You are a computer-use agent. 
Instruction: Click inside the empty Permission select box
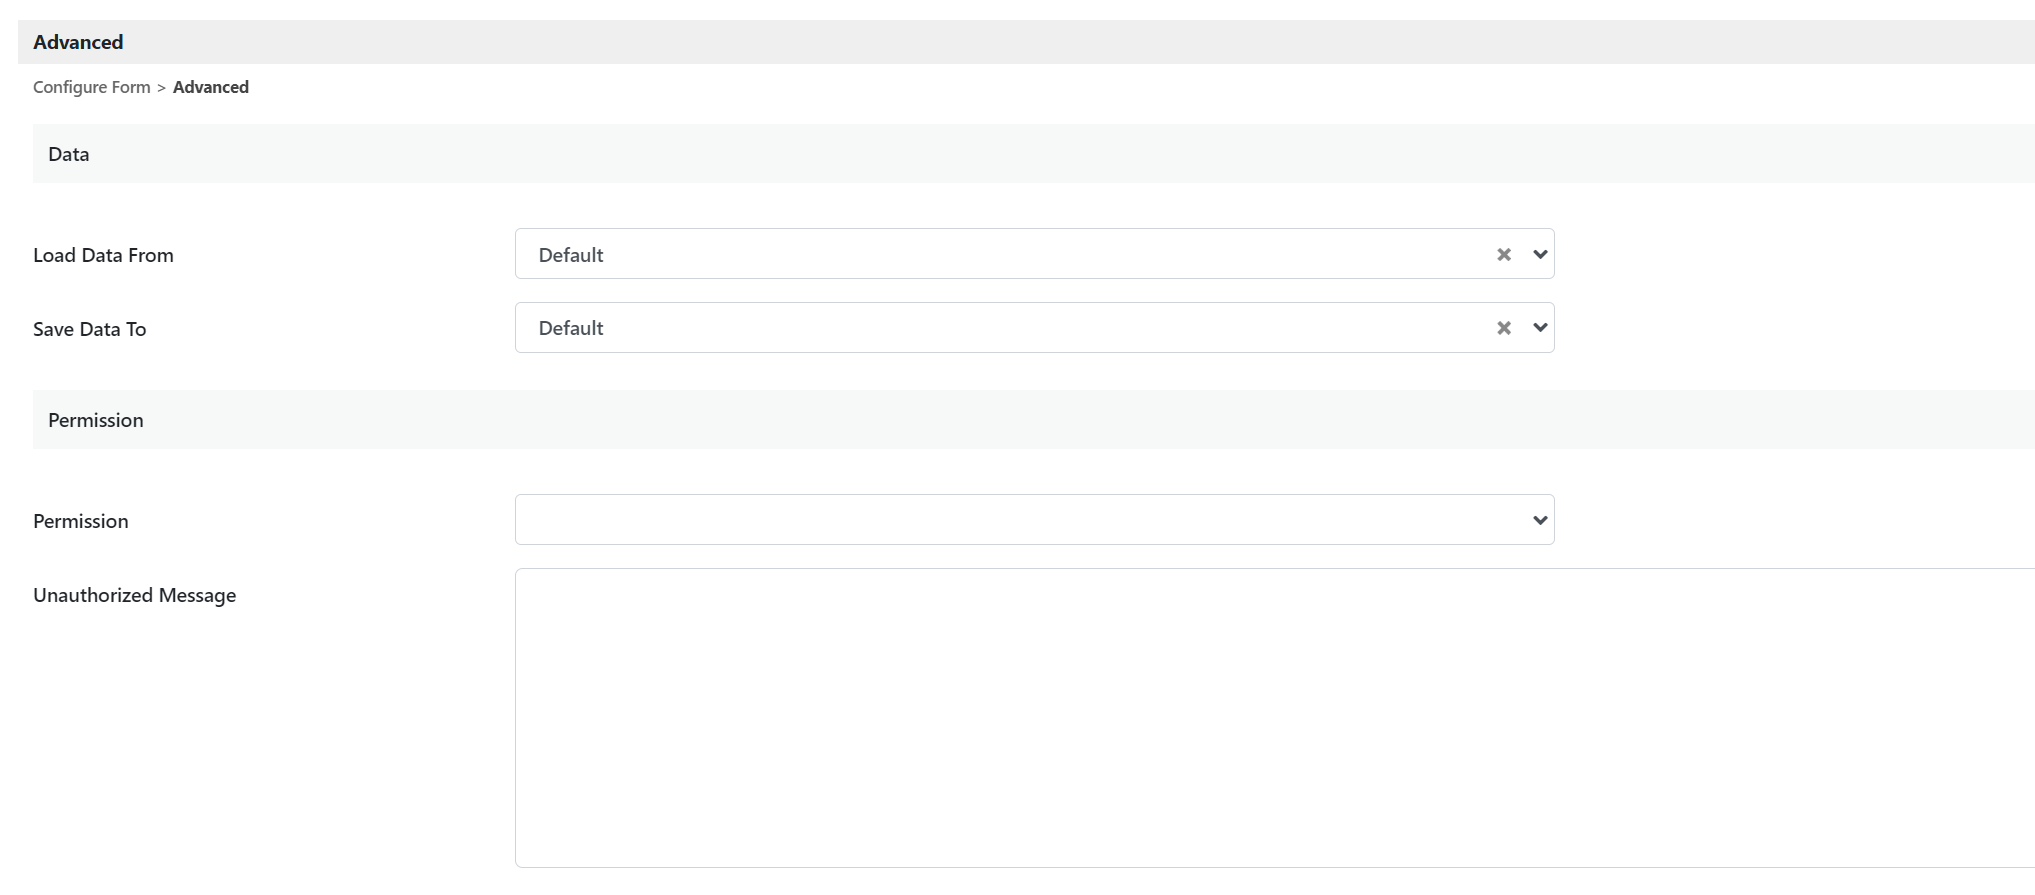coord(1000,520)
